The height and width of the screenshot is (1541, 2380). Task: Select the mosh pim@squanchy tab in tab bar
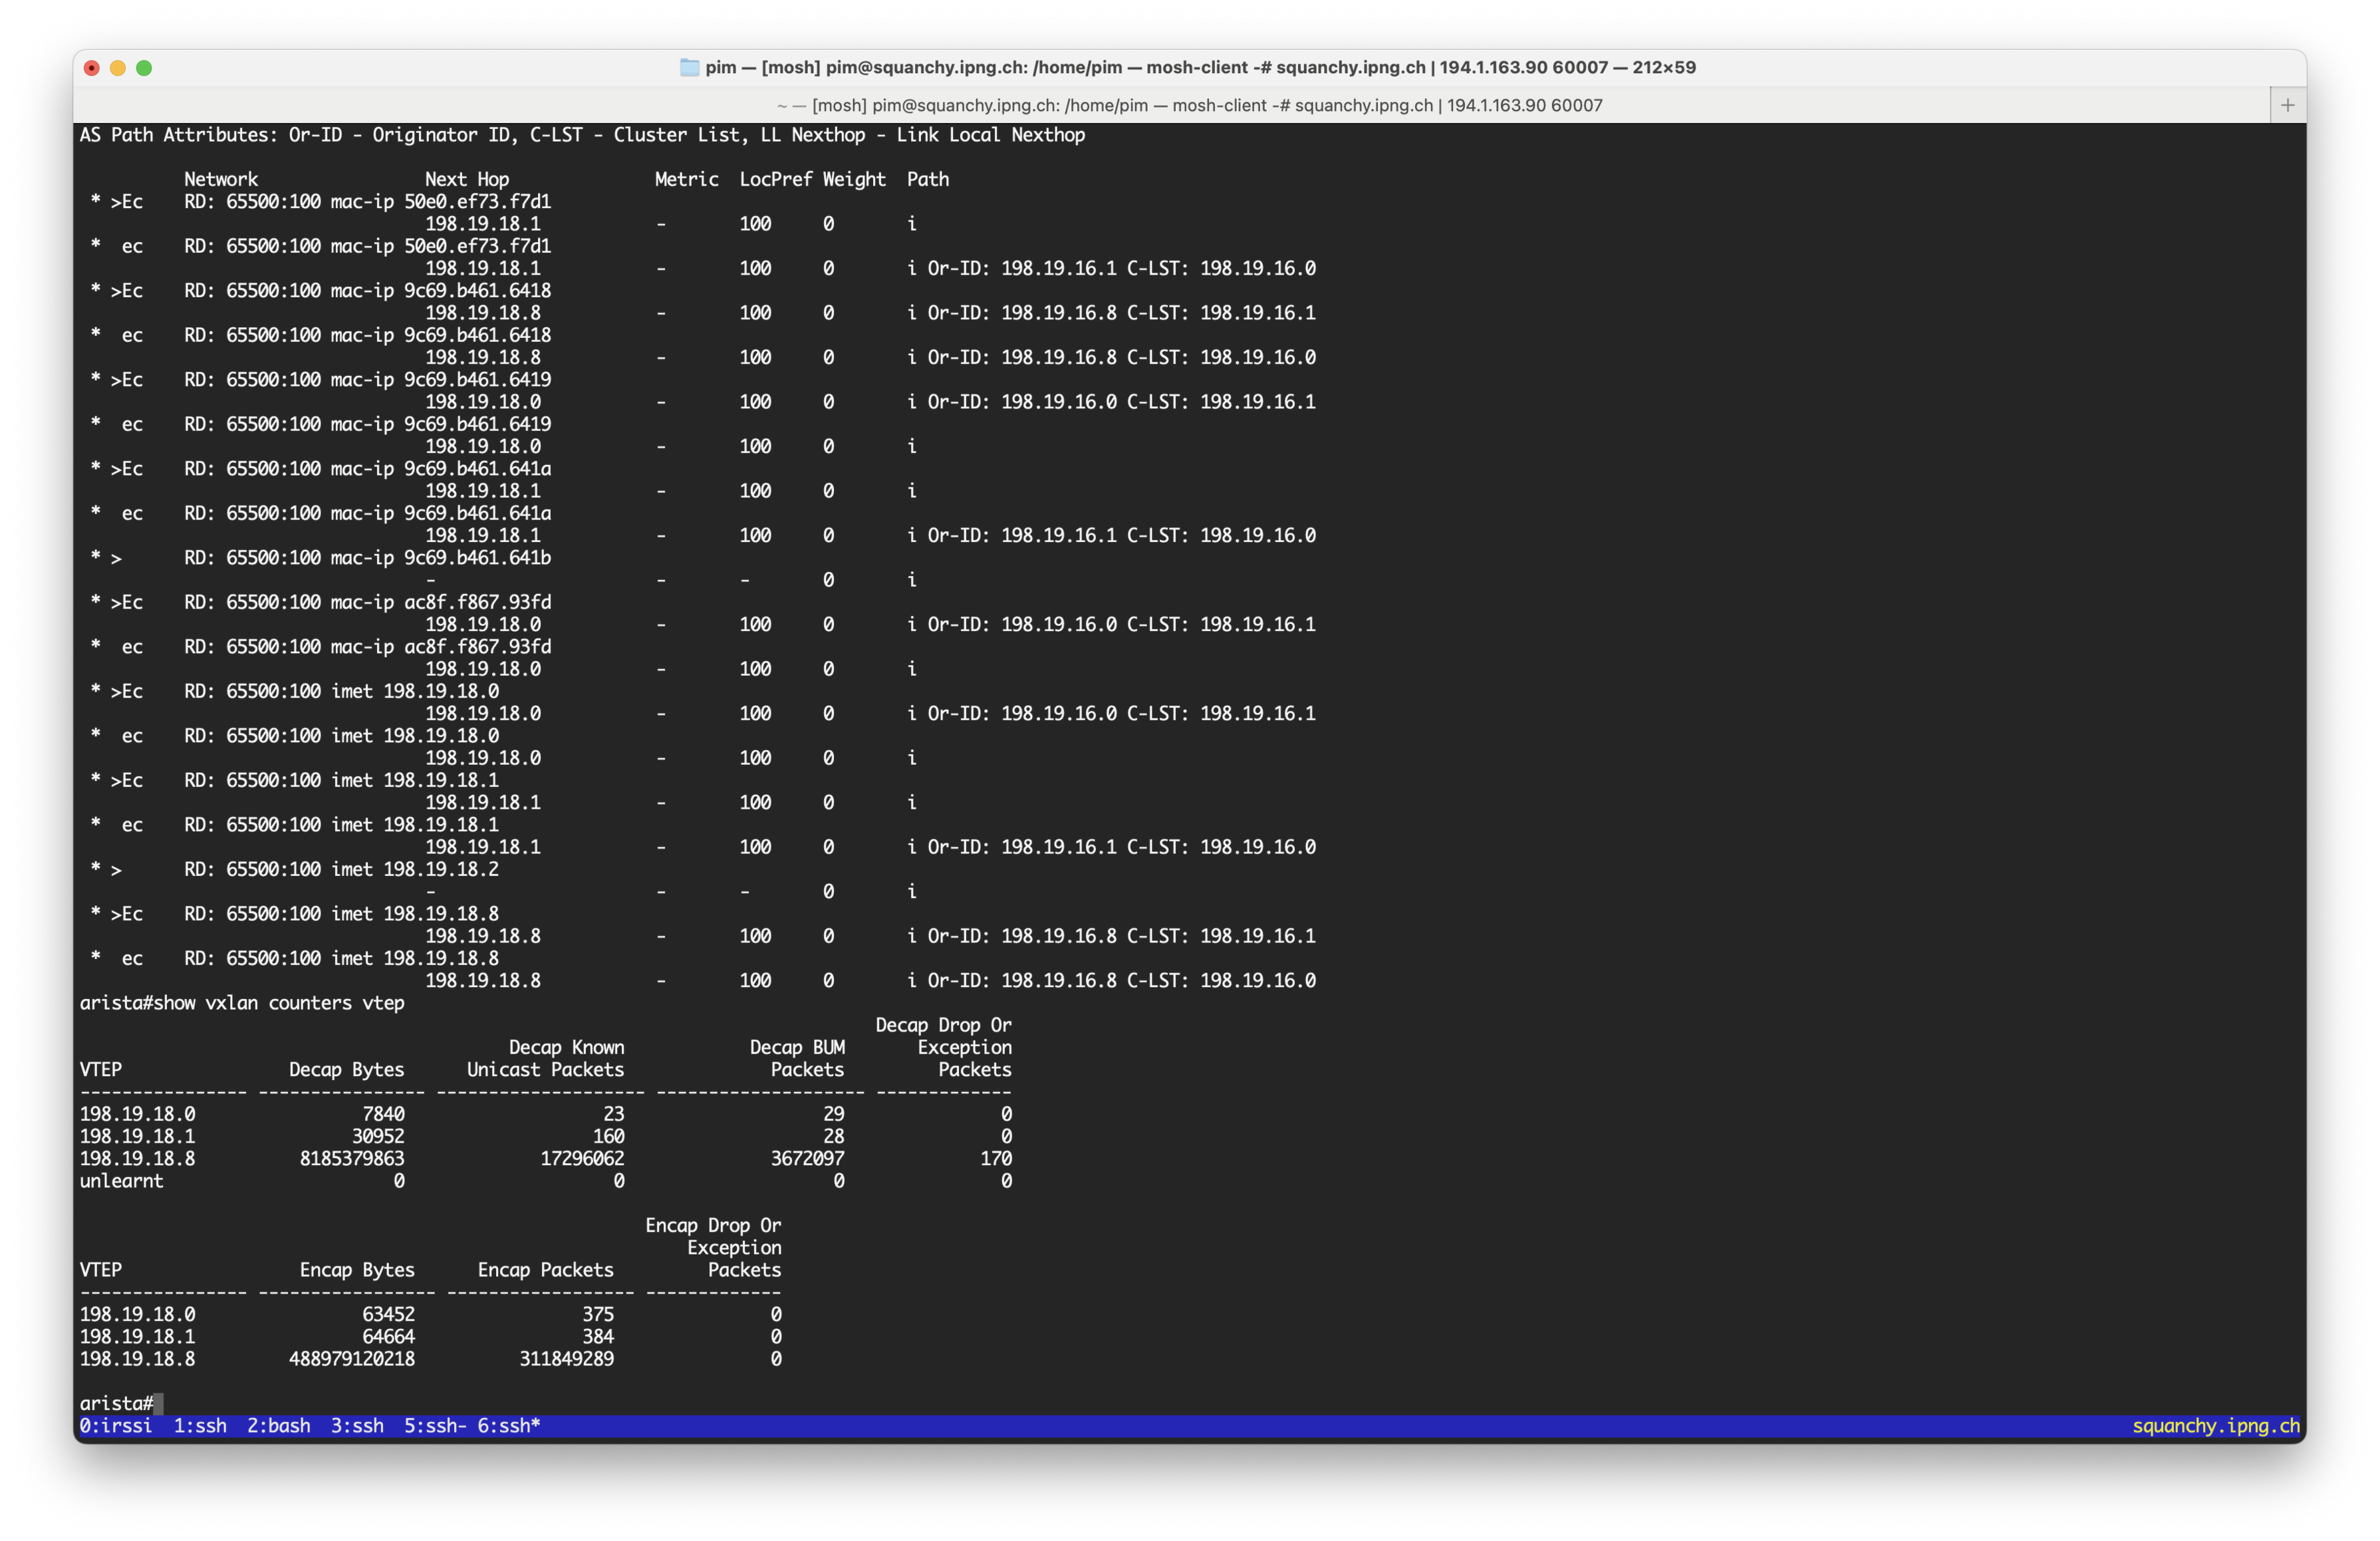[1189, 105]
